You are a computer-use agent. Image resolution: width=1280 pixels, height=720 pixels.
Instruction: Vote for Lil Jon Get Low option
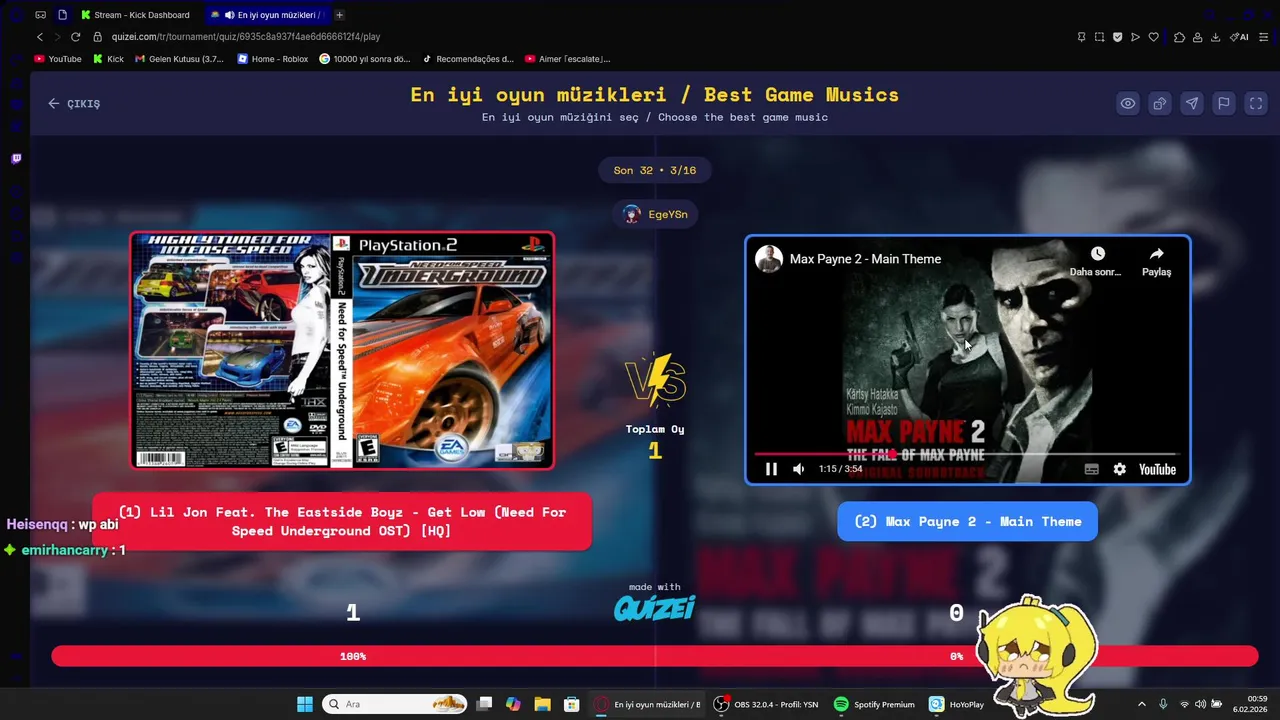point(342,521)
